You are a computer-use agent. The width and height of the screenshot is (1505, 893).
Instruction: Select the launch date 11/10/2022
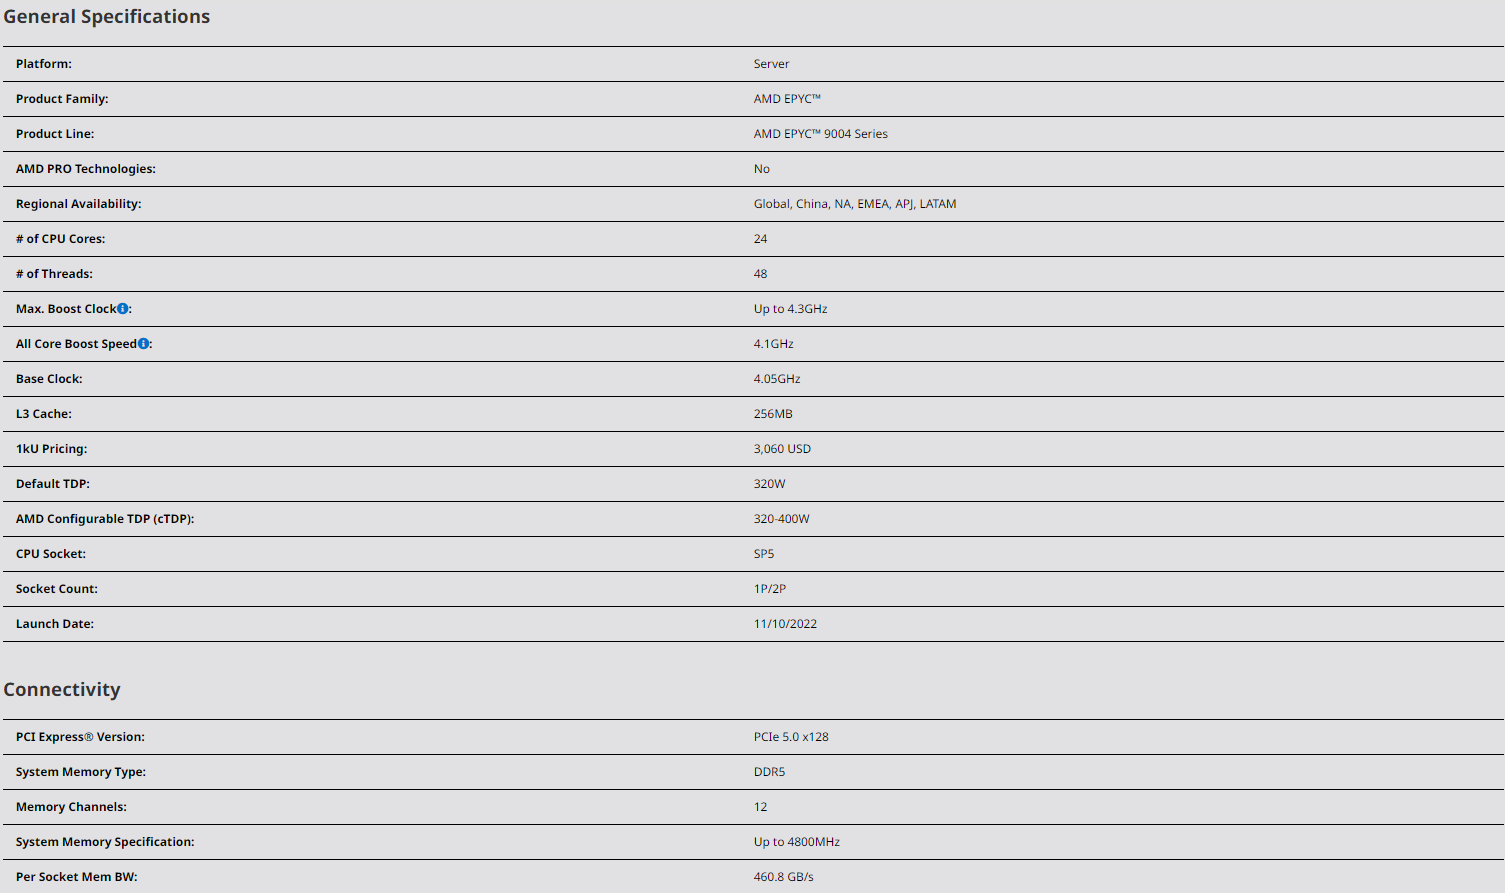click(x=785, y=624)
